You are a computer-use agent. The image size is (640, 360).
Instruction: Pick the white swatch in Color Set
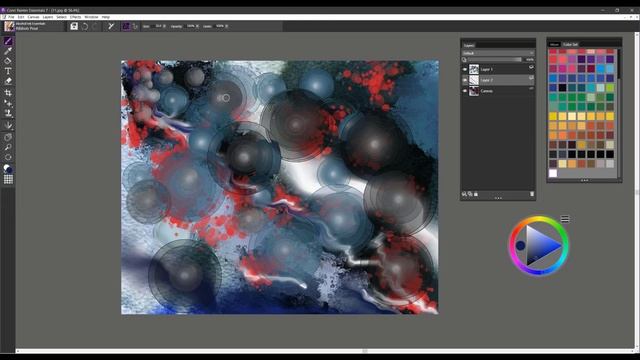(553, 173)
